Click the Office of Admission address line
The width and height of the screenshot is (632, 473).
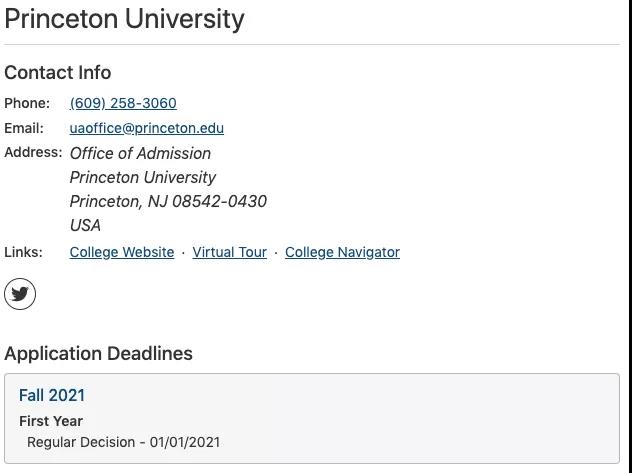(x=140, y=154)
